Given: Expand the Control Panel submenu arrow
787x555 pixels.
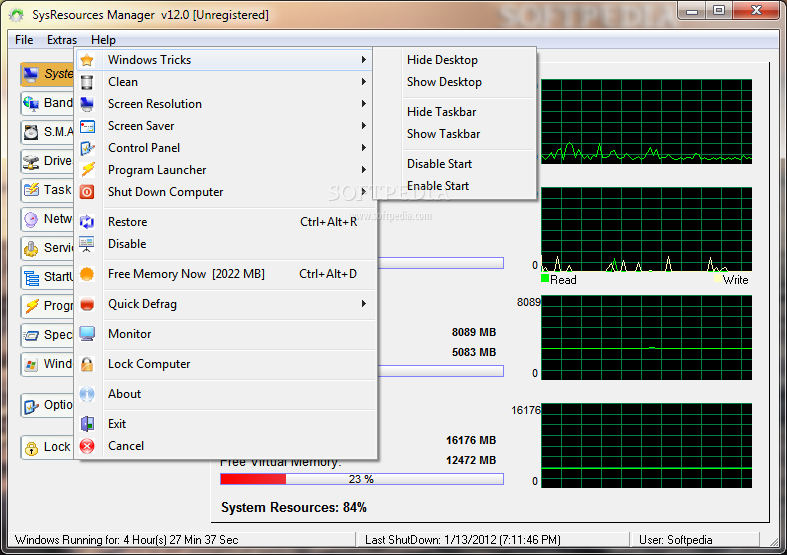Looking at the screenshot, I should click(x=364, y=148).
